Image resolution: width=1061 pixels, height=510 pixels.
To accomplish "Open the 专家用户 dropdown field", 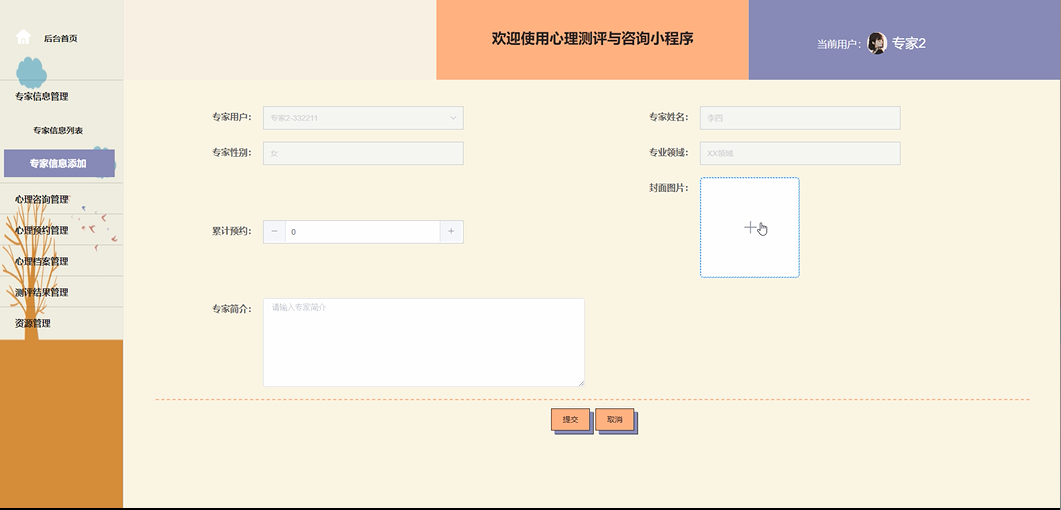I will (x=363, y=118).
